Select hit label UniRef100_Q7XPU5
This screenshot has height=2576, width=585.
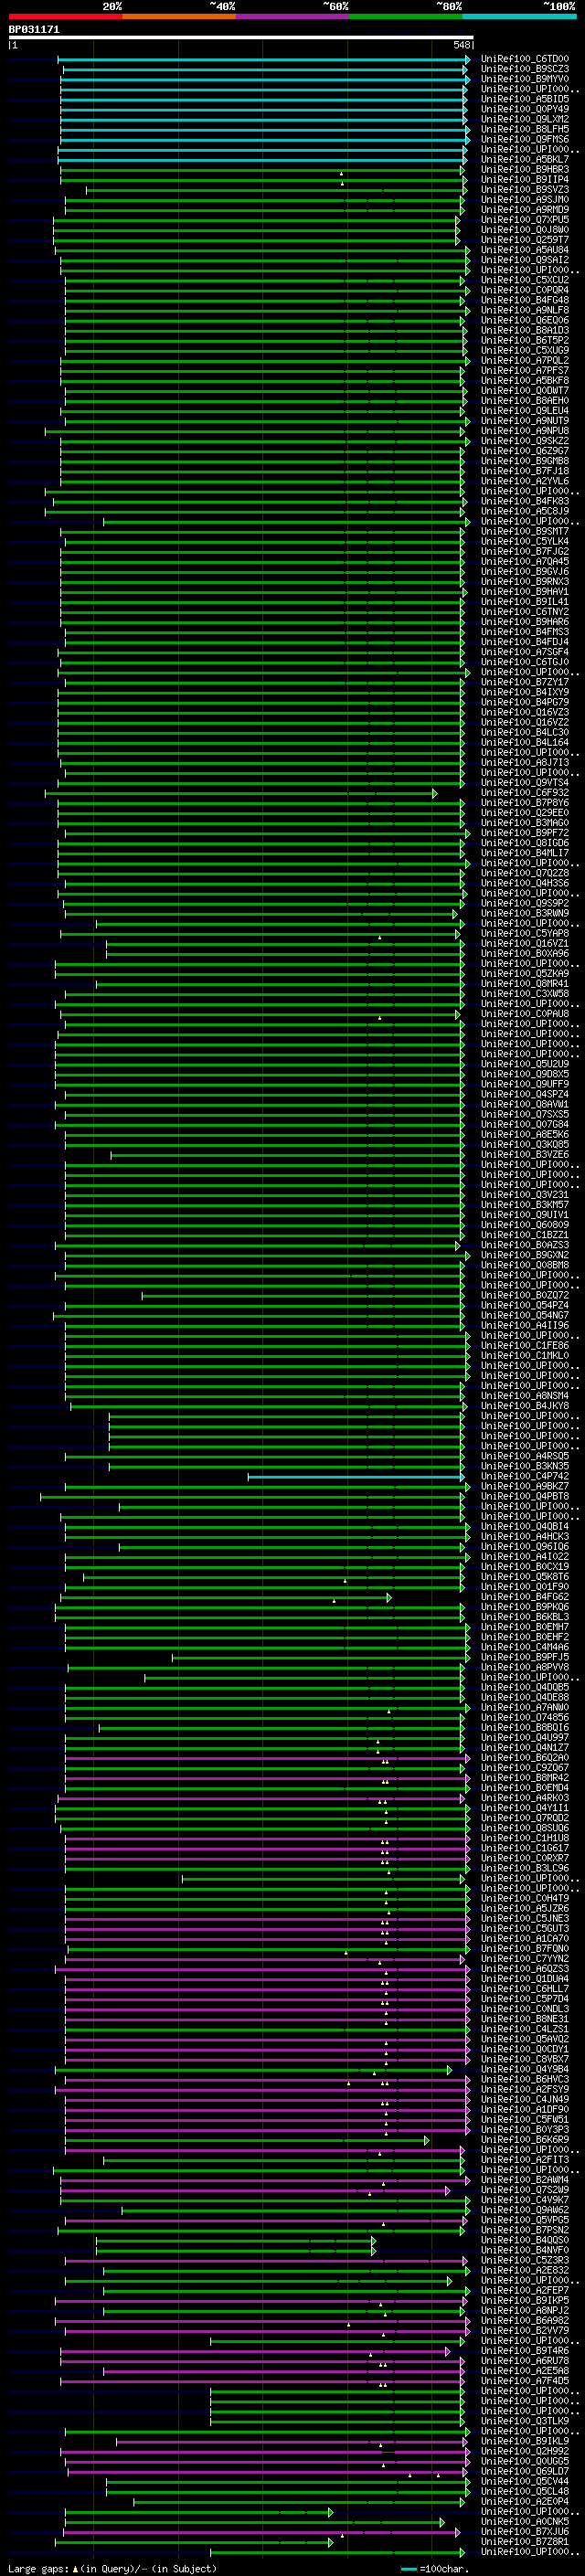click(525, 220)
